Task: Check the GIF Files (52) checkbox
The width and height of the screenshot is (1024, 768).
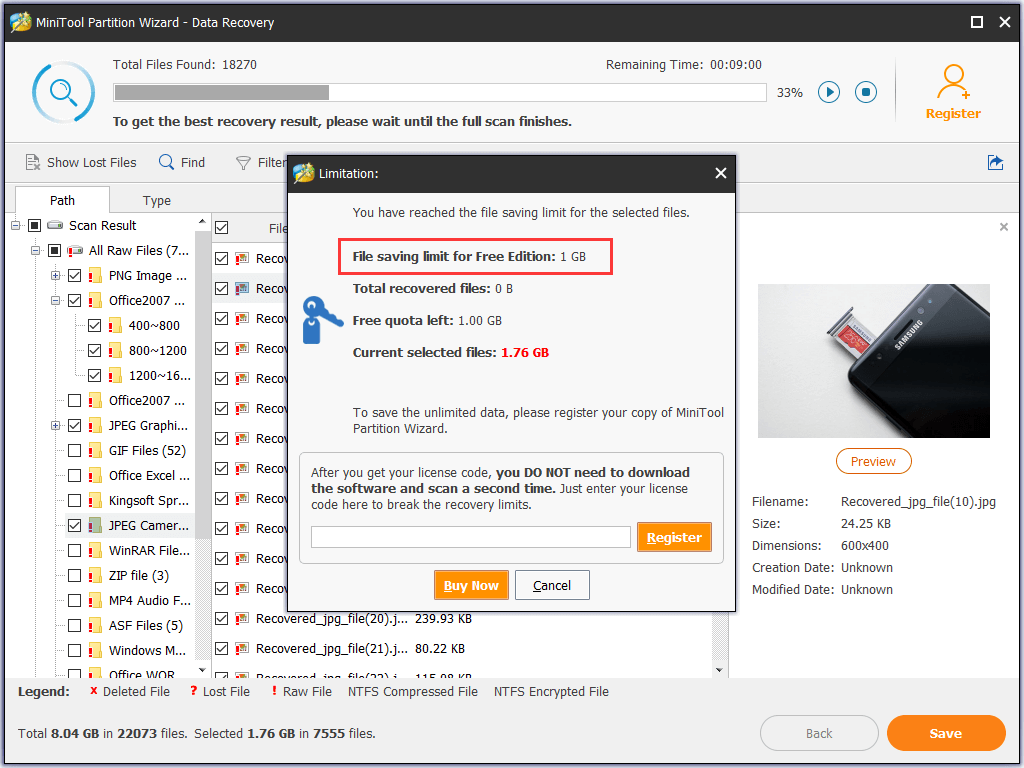Action: (75, 450)
